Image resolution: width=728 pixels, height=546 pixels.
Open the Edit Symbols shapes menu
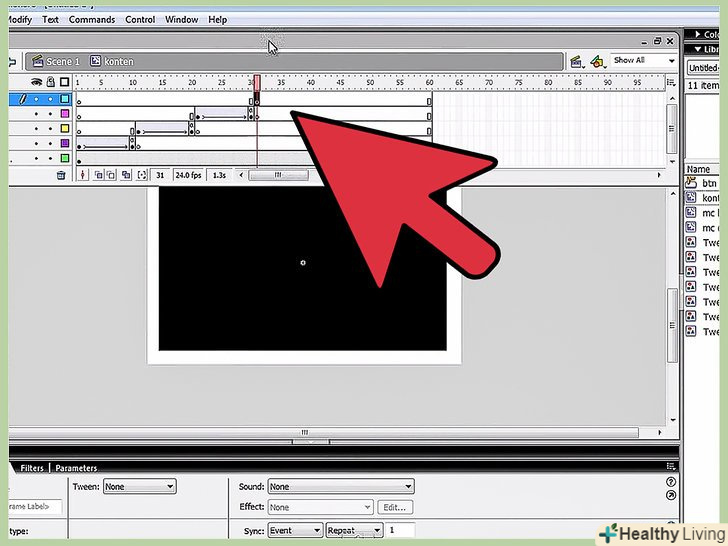coord(598,61)
